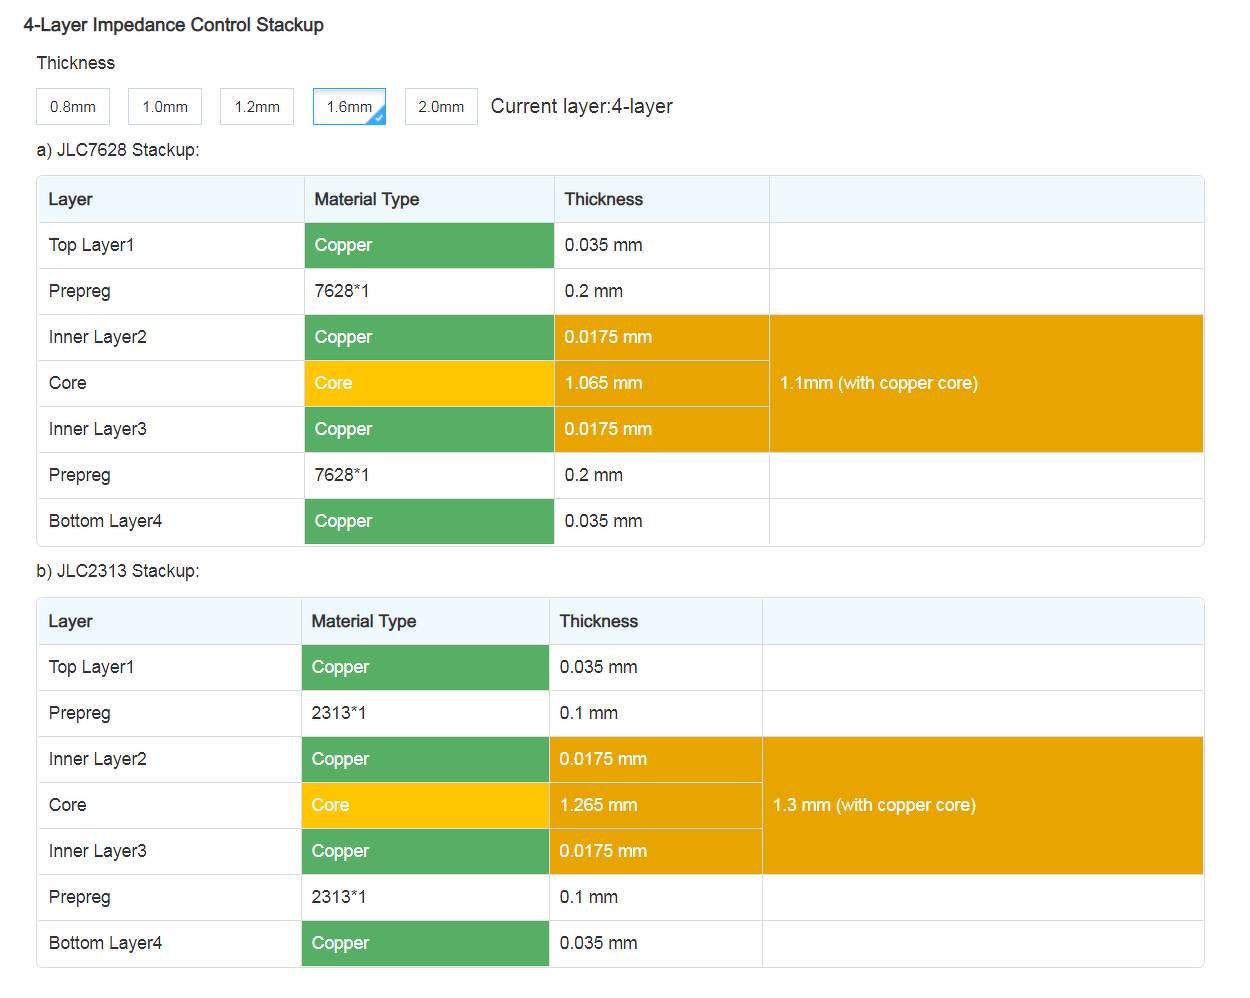Select the "a) JLC7628 Stackup" label

click(118, 150)
